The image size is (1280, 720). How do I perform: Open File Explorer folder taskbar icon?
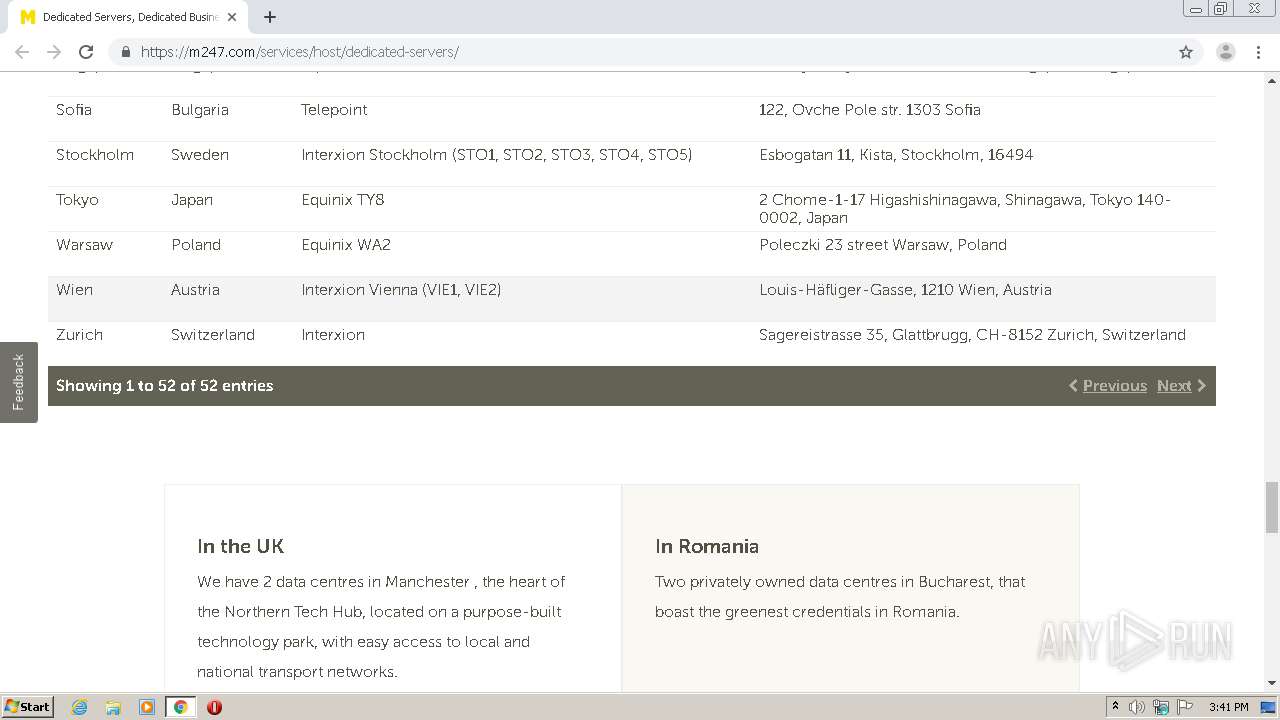(x=113, y=707)
